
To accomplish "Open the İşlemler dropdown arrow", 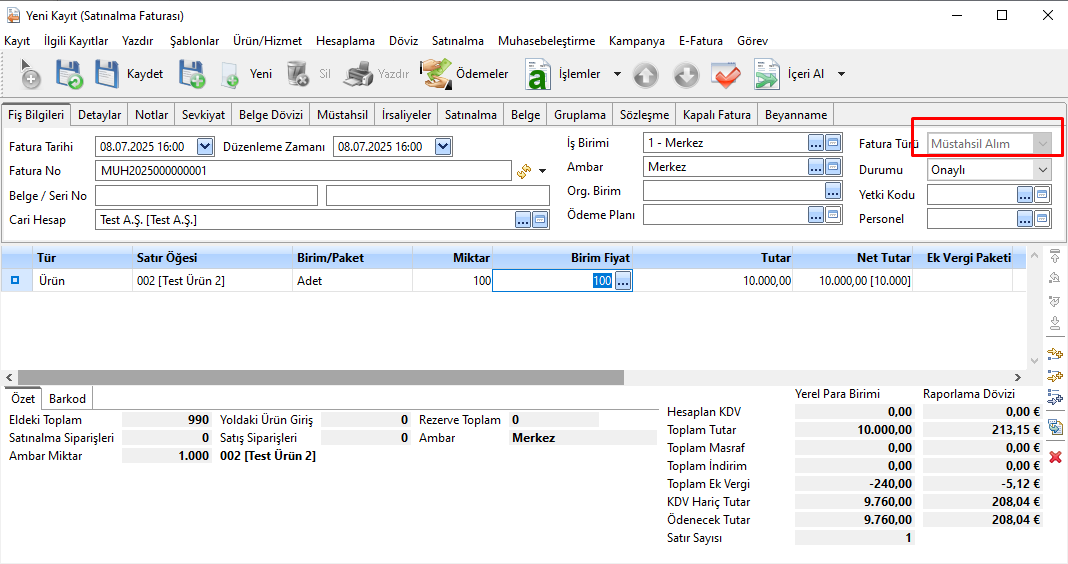I will 617,74.
